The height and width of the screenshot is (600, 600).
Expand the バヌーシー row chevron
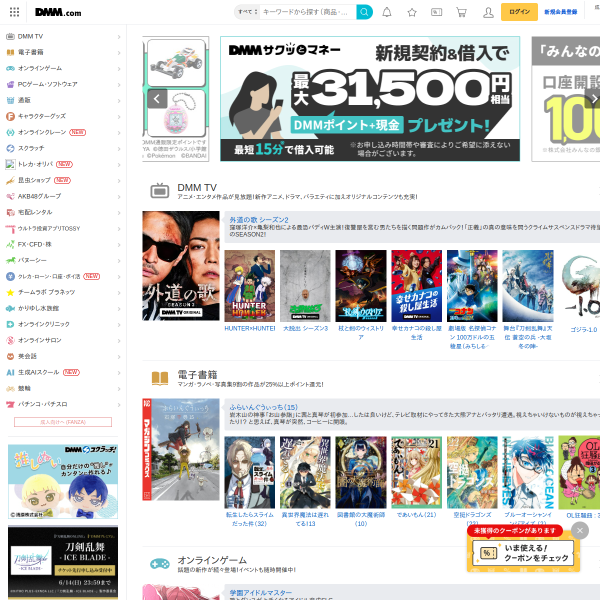point(119,261)
